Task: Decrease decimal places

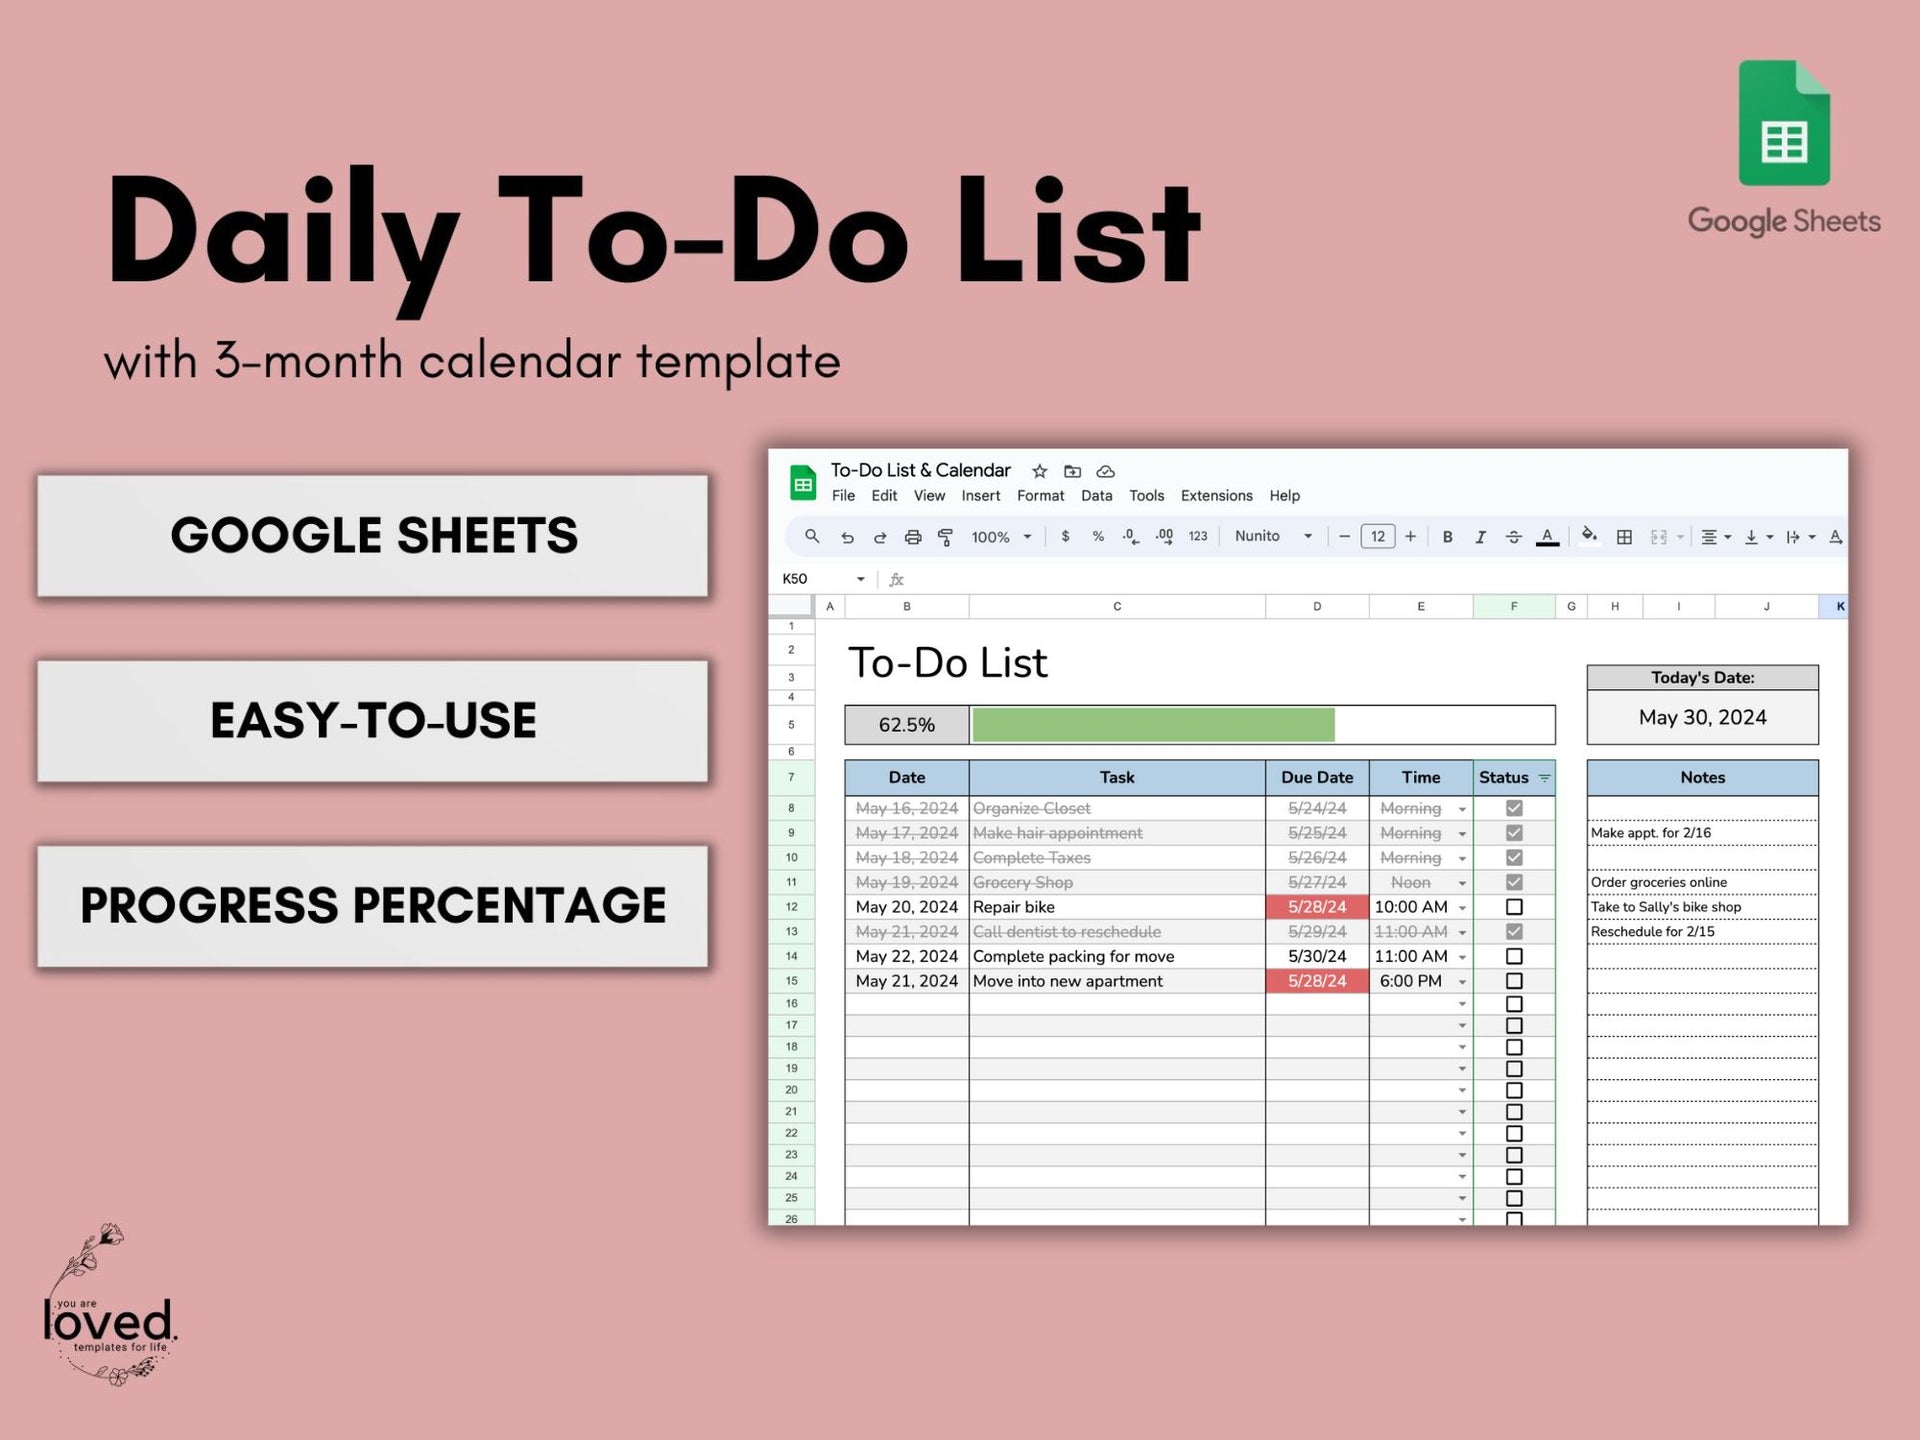Action: click(x=1130, y=537)
